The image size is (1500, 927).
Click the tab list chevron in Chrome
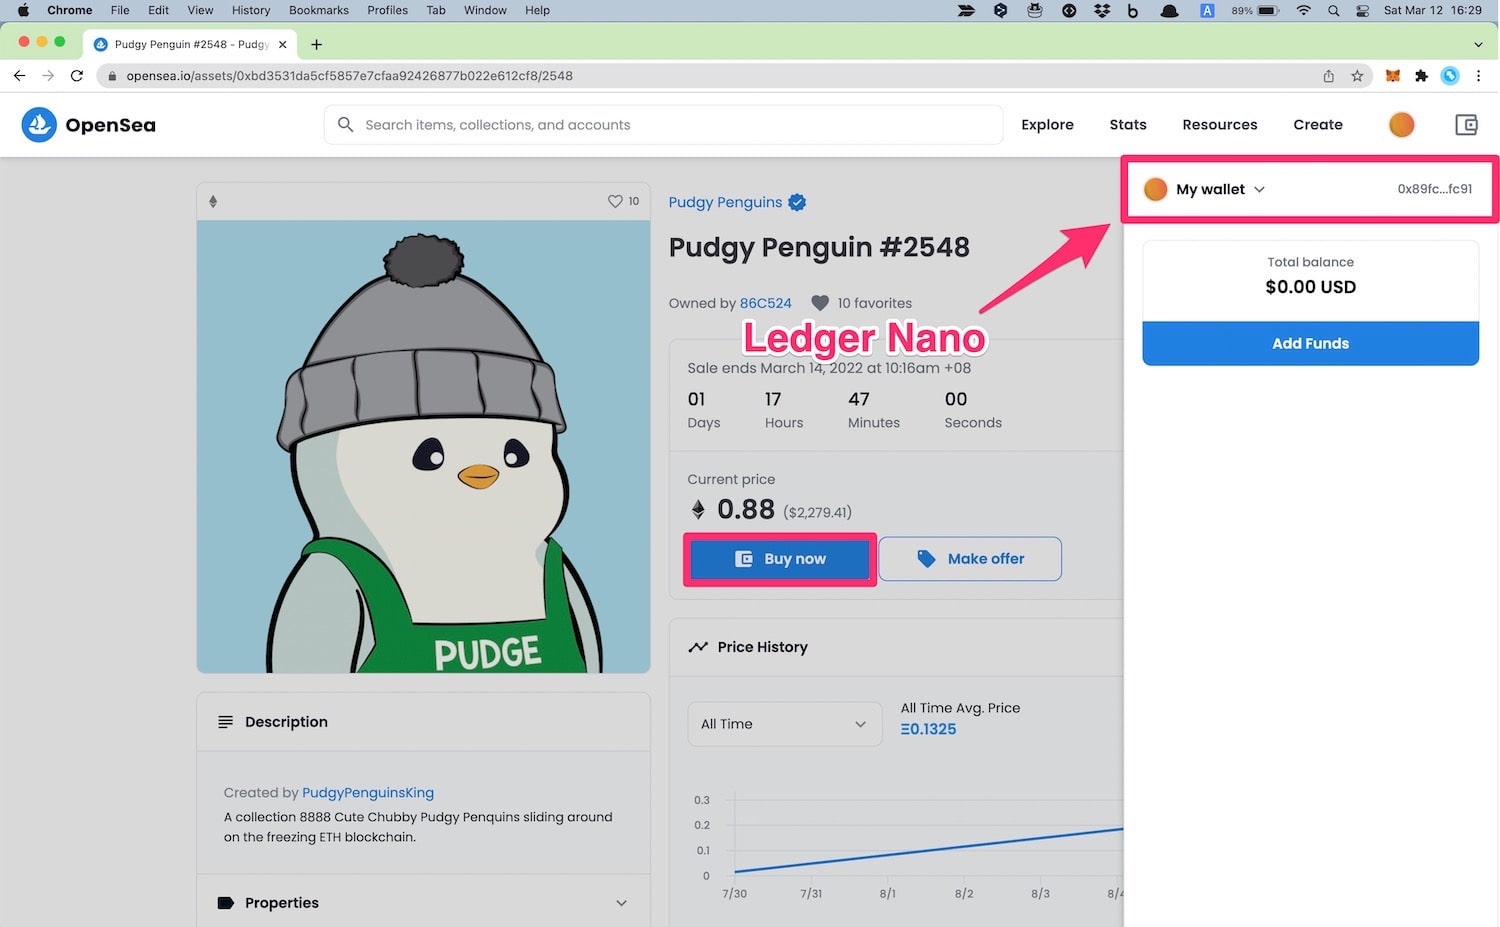1478,44
